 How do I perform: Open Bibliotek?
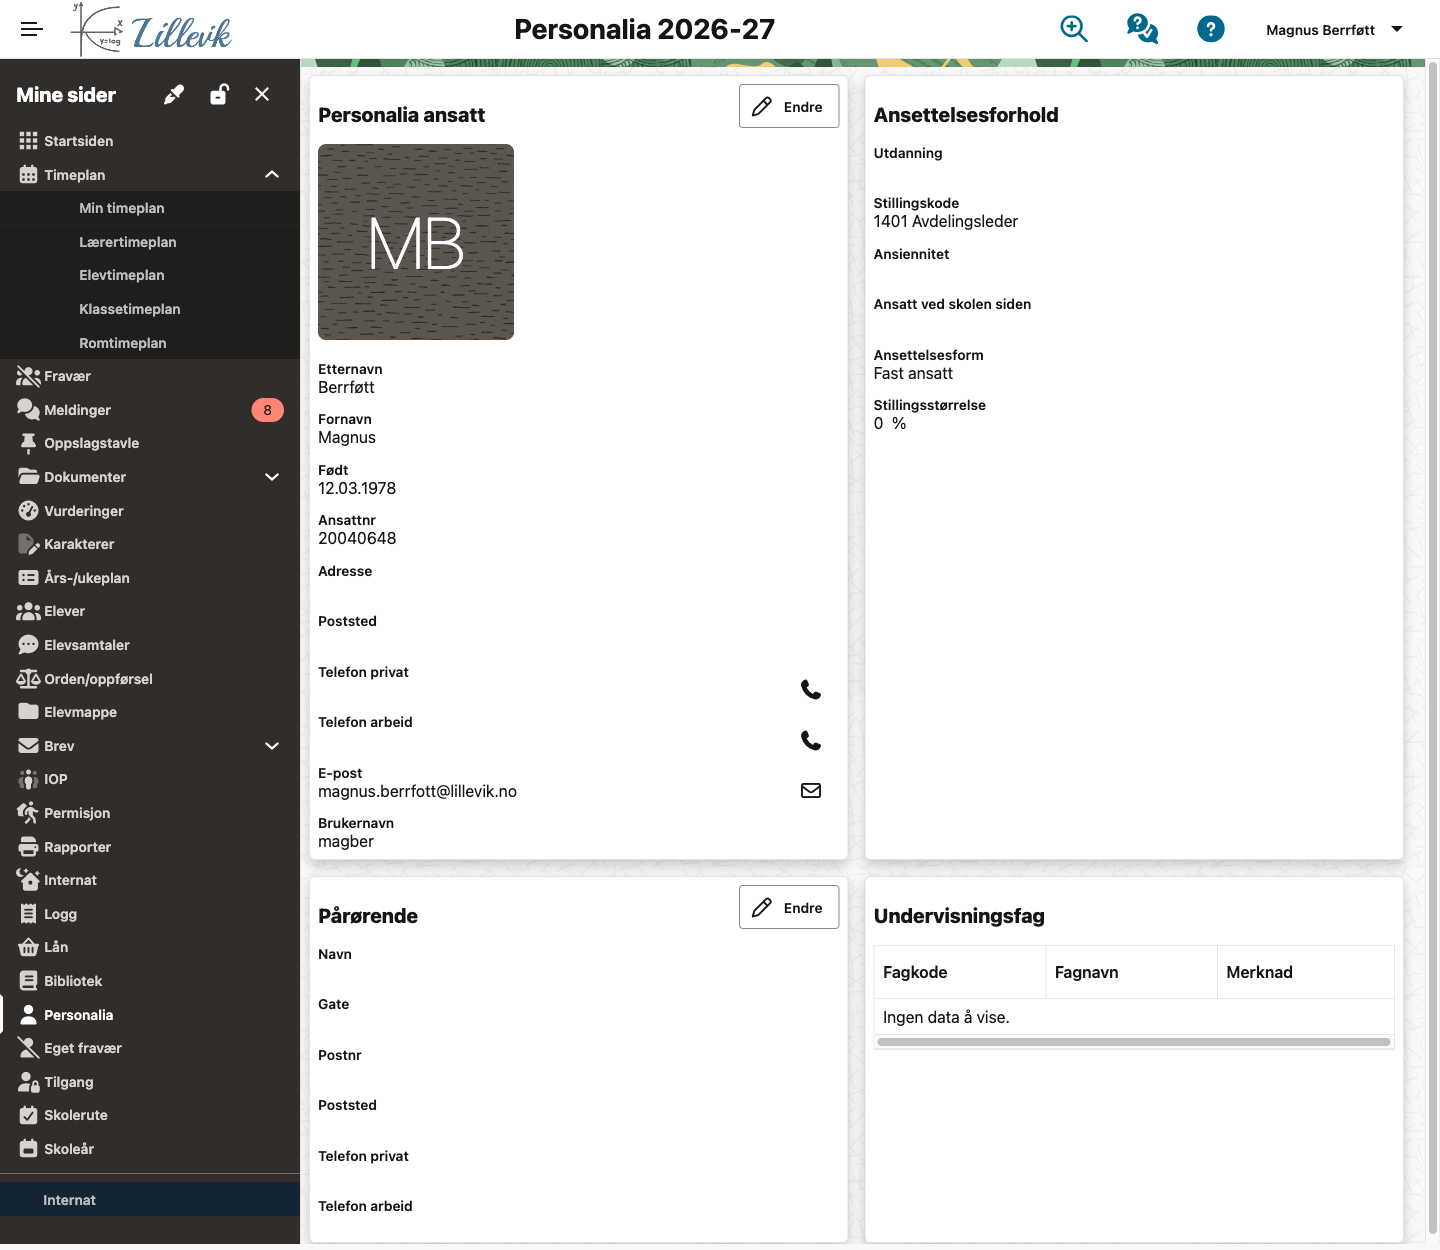150,981
